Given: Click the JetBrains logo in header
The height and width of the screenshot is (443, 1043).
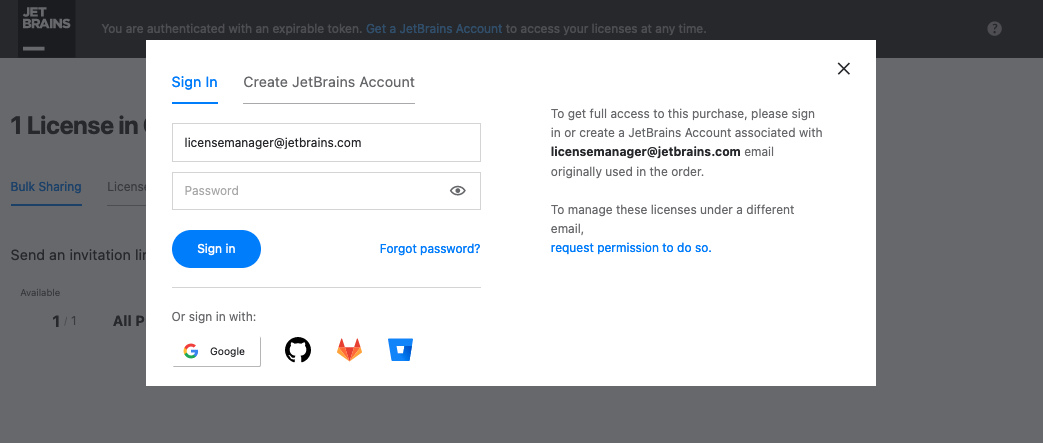Looking at the screenshot, I should click(x=46, y=28).
